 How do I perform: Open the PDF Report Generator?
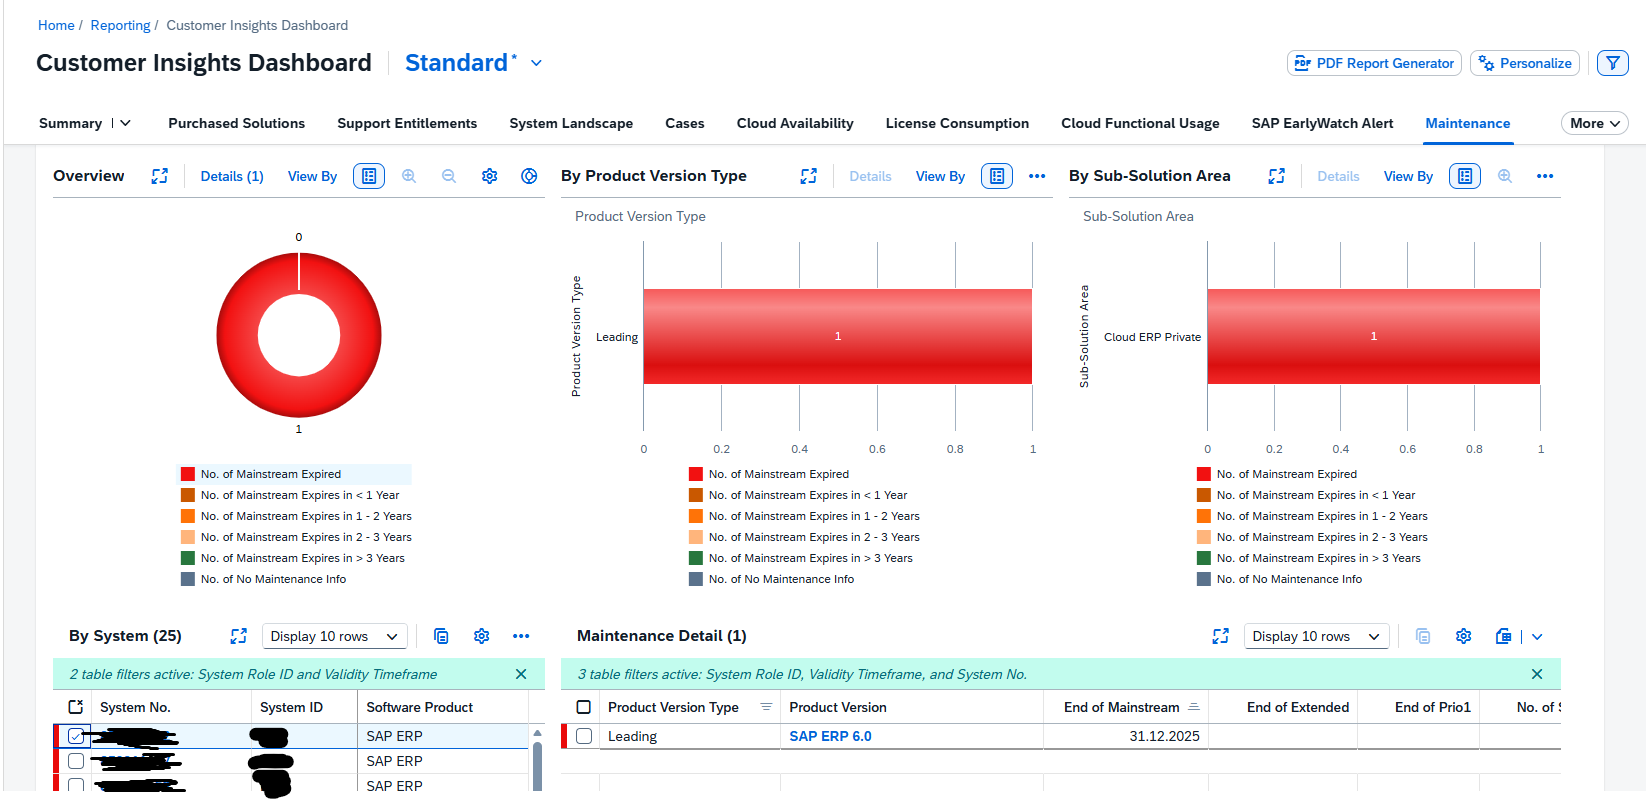(1374, 63)
